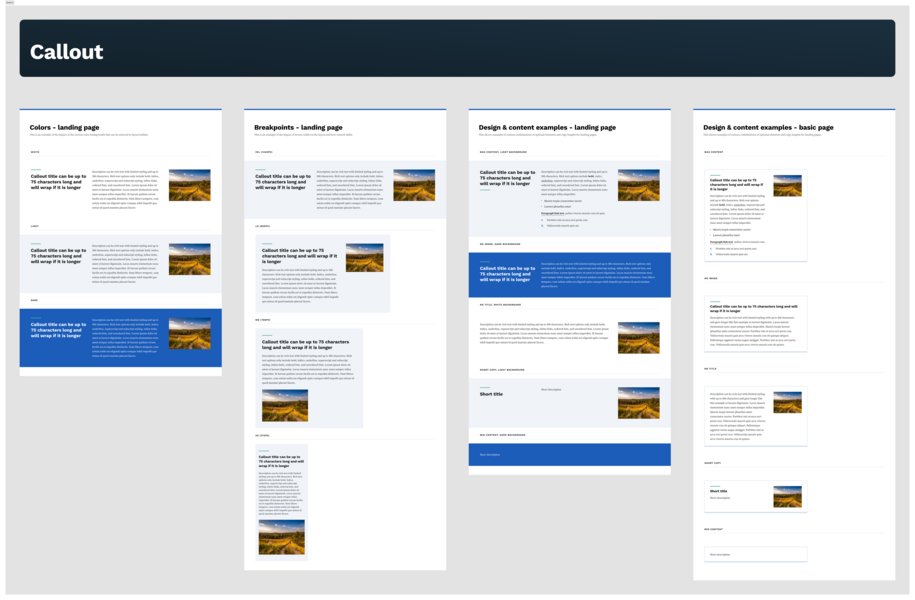
Task: Click the landscape photo in the WHITE callout
Action: tap(190, 185)
